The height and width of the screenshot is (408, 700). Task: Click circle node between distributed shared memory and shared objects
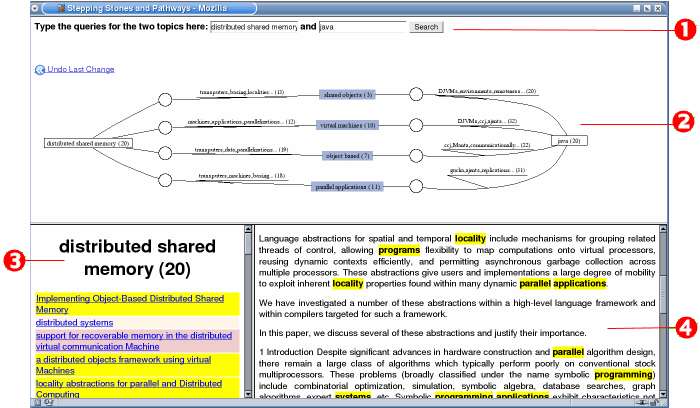[x=165, y=100]
